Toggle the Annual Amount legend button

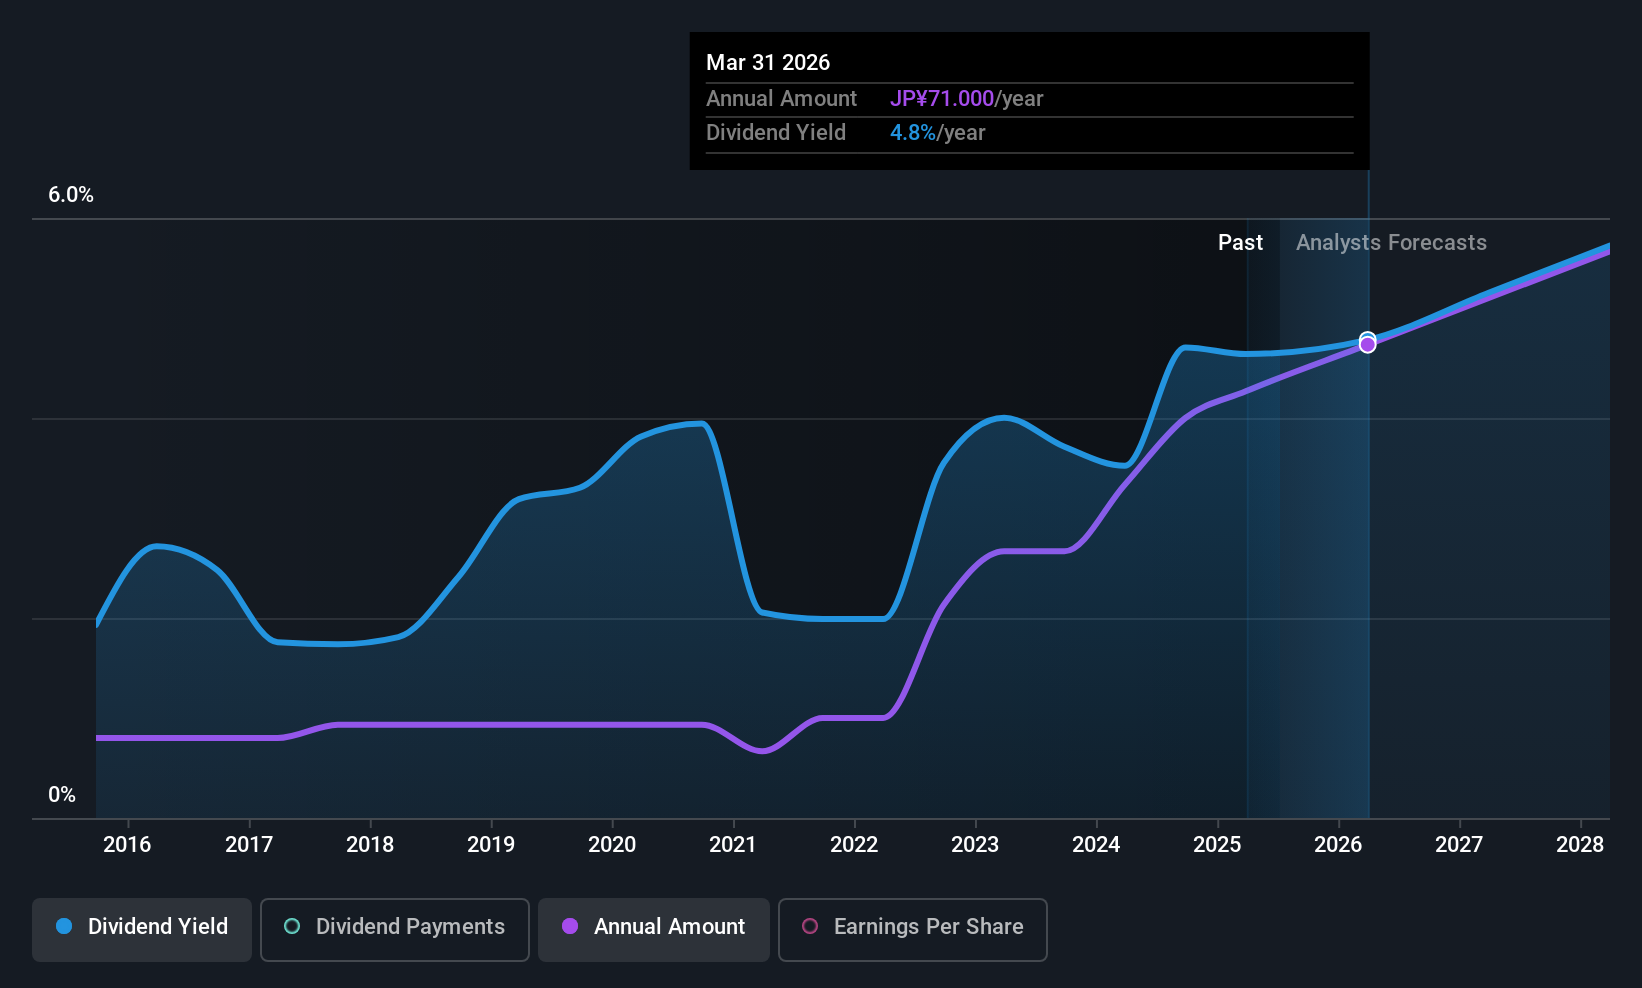(x=654, y=929)
